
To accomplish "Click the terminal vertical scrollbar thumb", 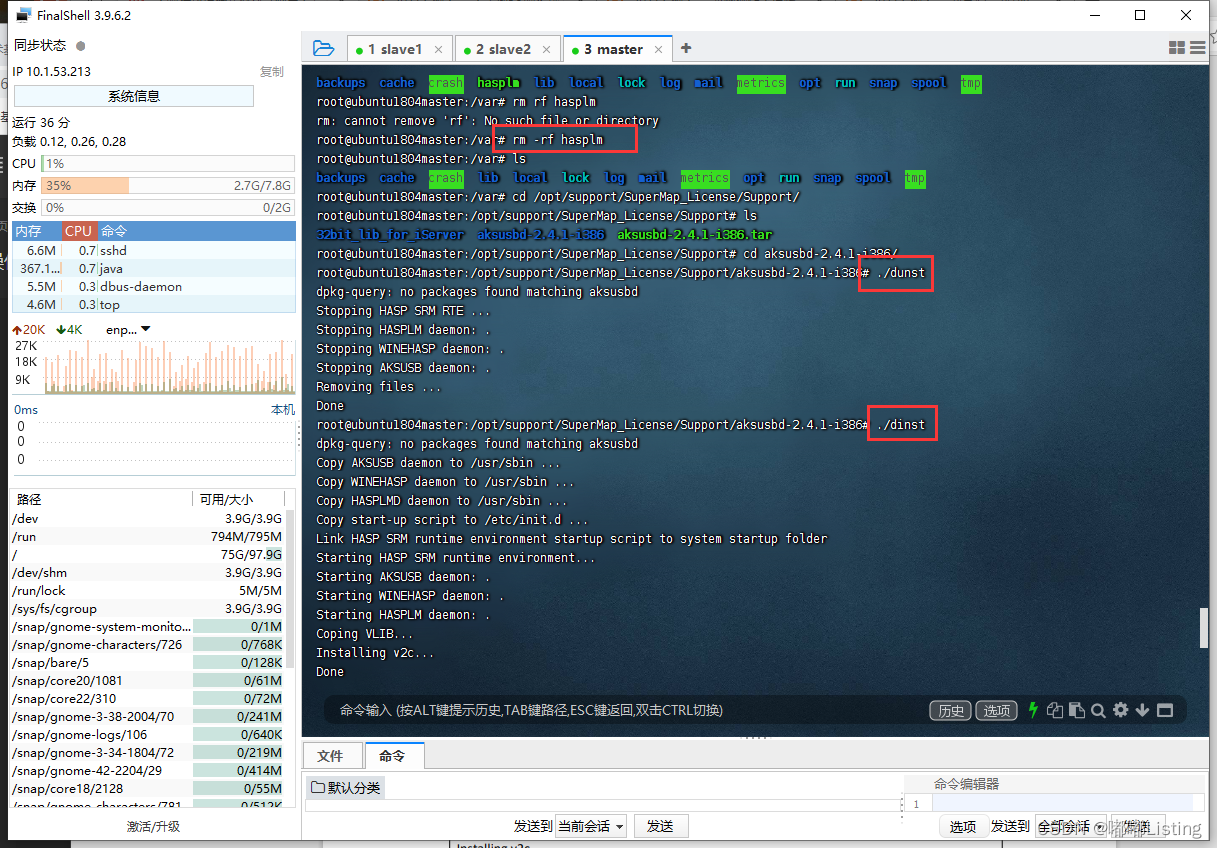I will (1205, 627).
